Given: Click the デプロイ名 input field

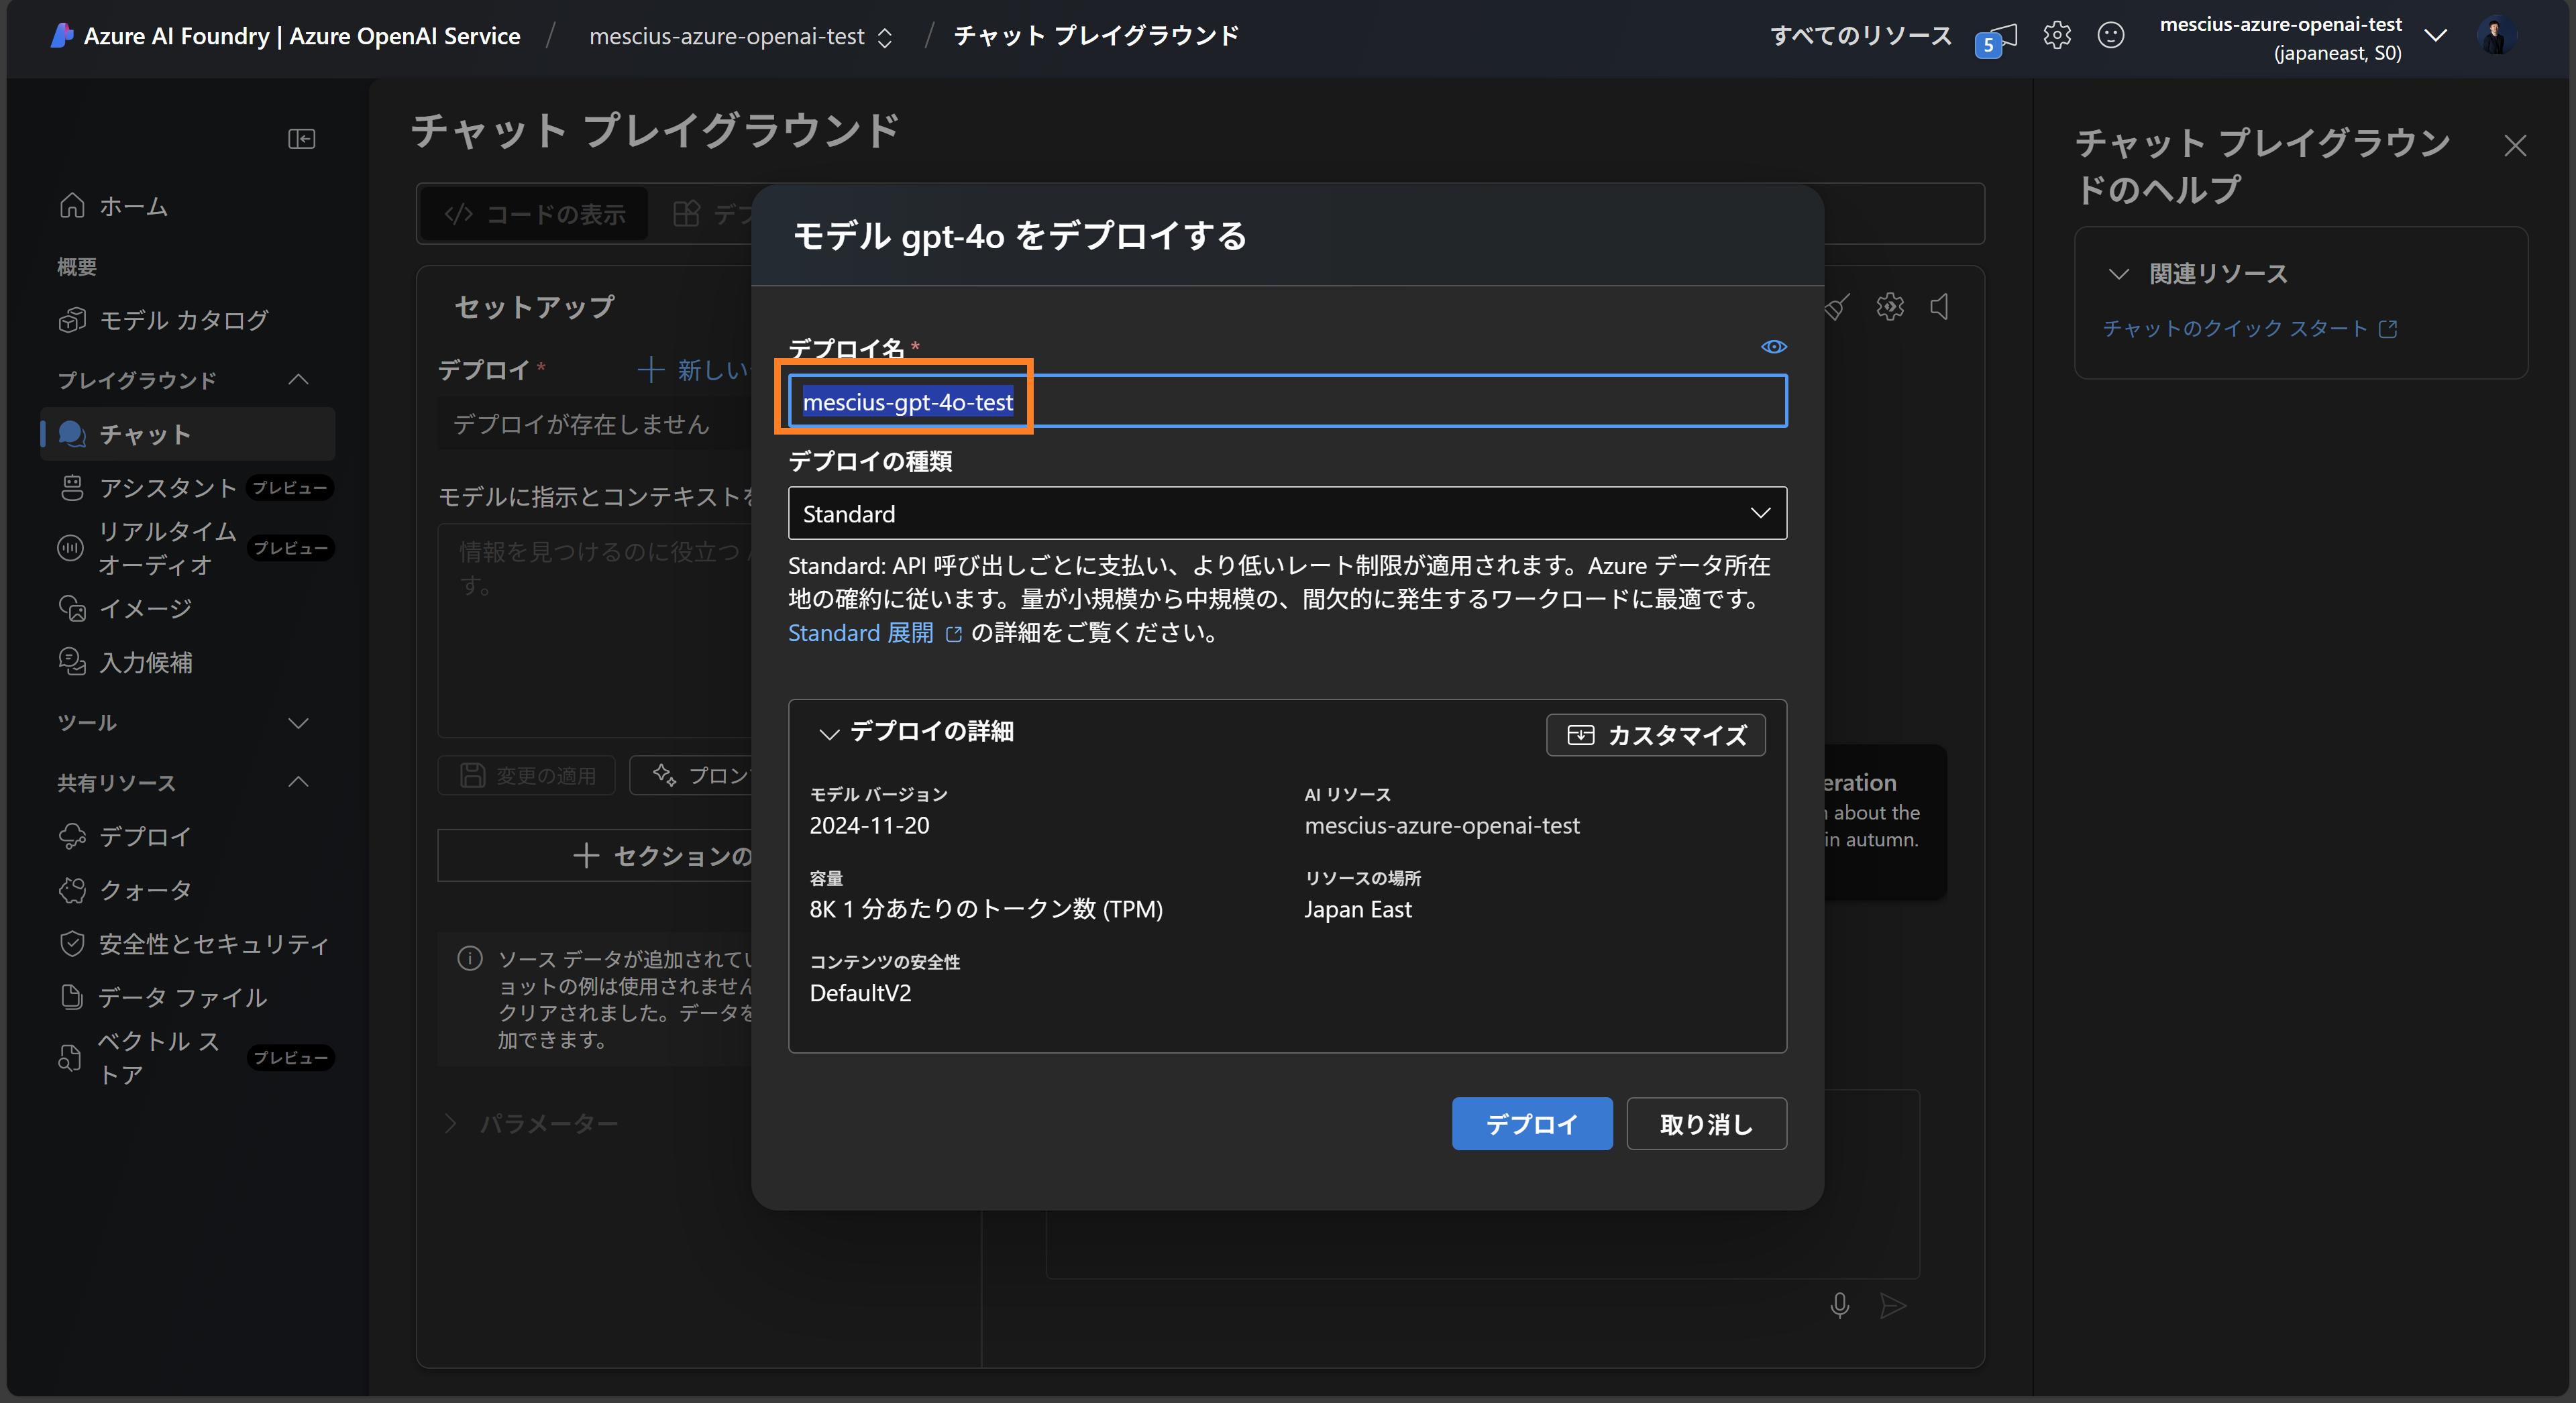Looking at the screenshot, I should (1287, 402).
